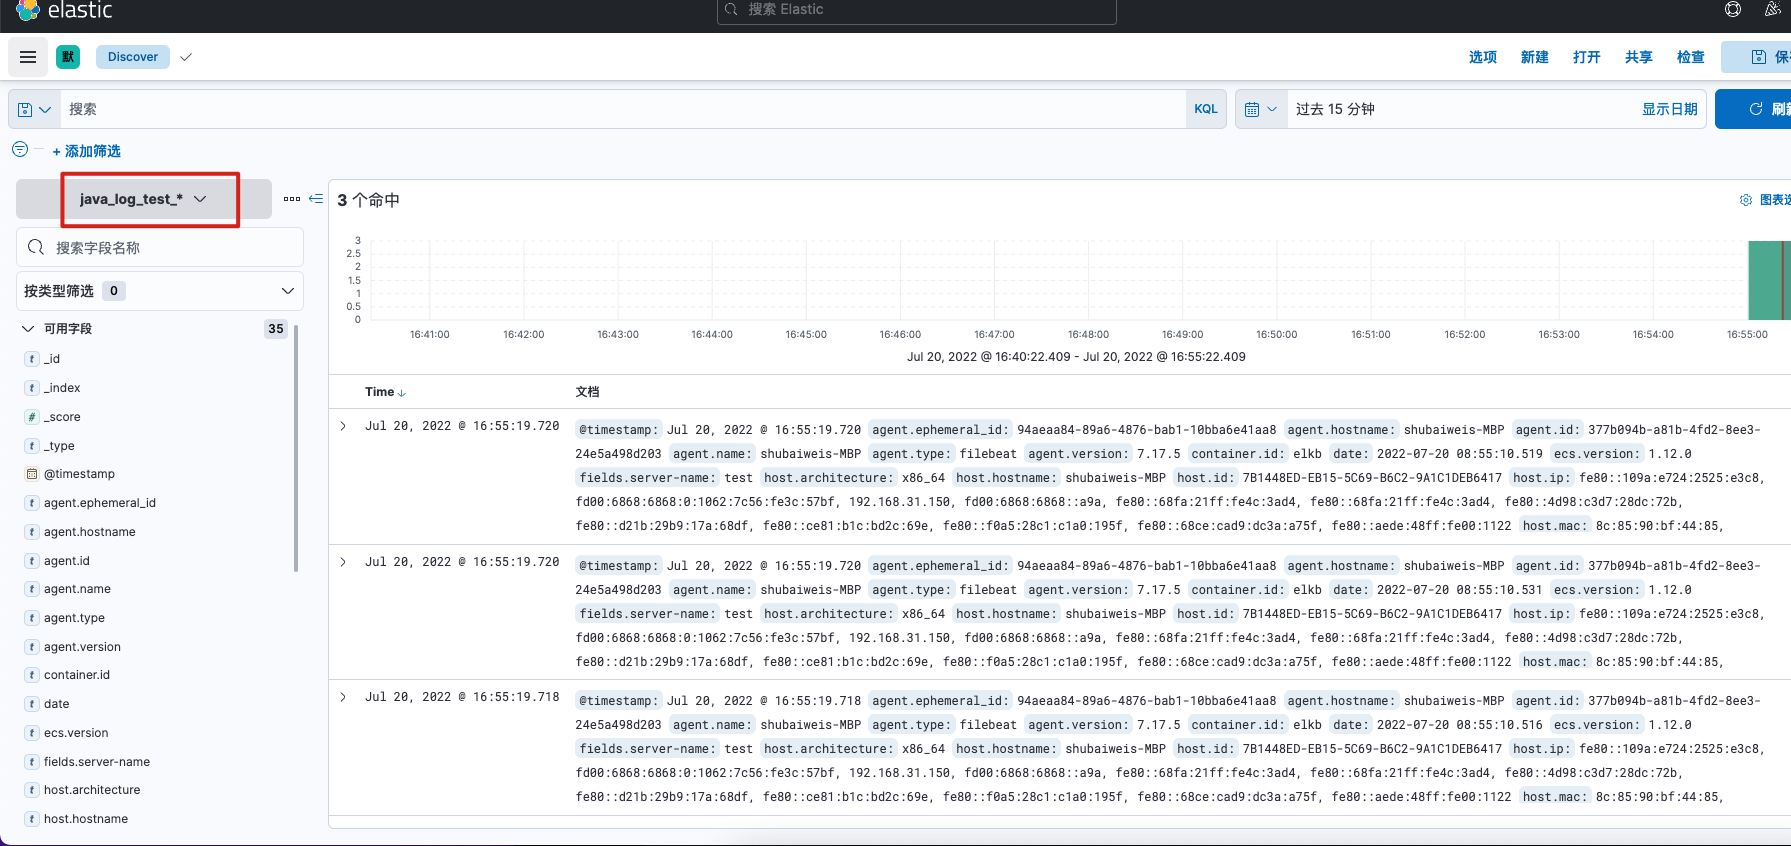Open the 选项 menu
This screenshot has height=846, width=1791.
[x=1483, y=57]
